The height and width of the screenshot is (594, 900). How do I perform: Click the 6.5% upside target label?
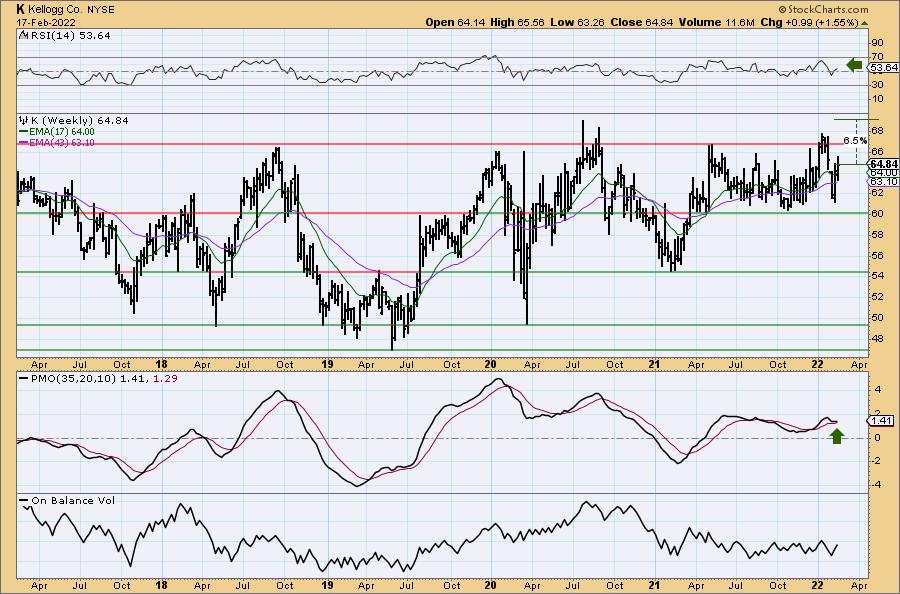tap(855, 140)
